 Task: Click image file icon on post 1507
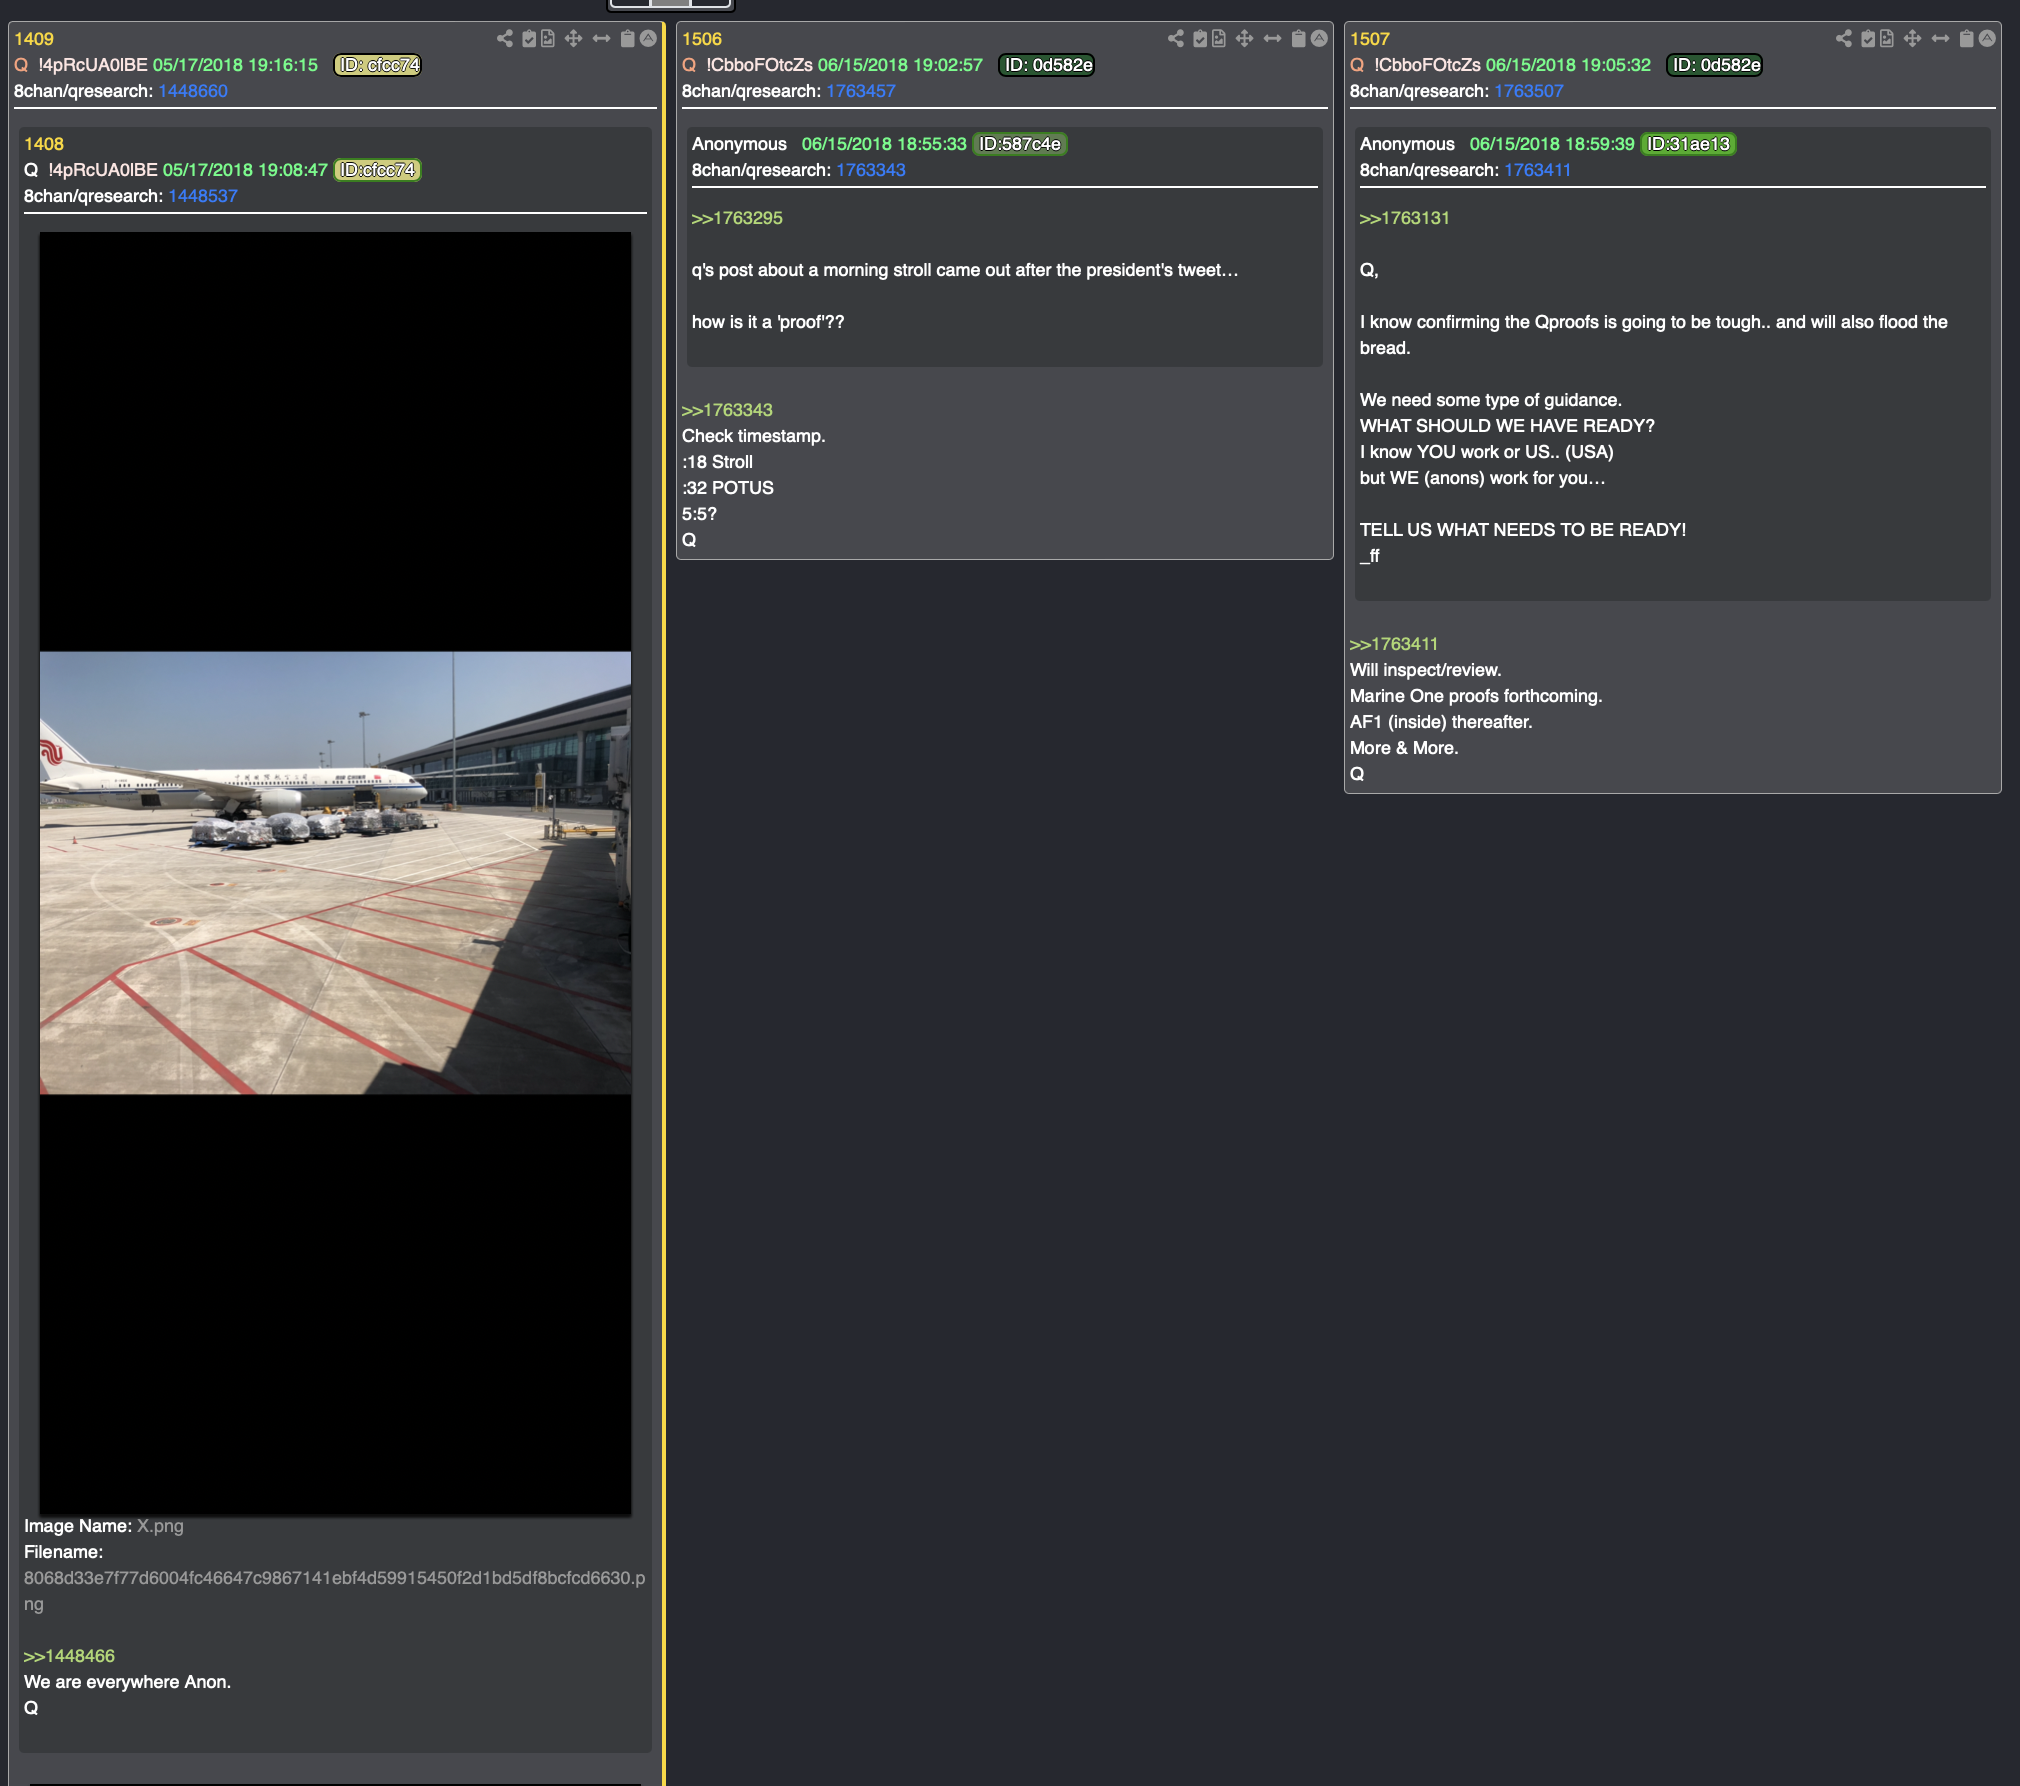pyautogui.click(x=1887, y=38)
